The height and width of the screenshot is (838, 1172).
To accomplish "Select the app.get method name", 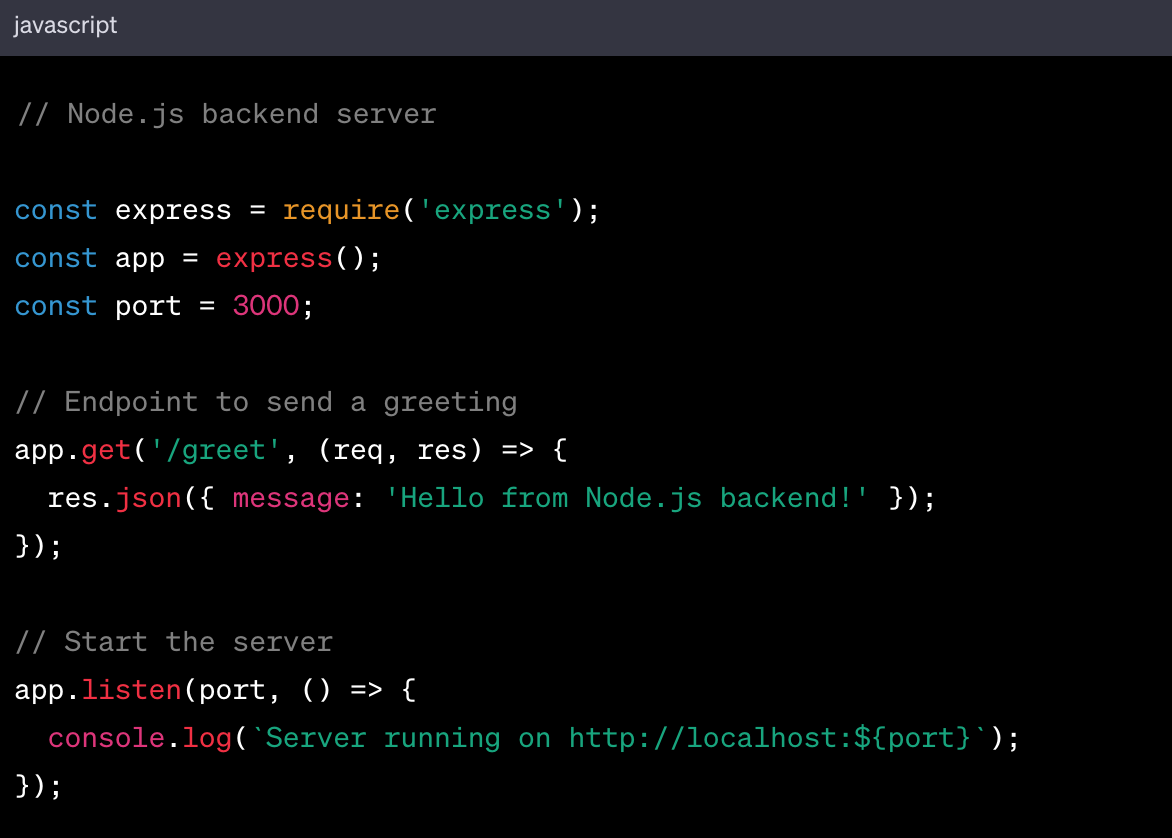I will click(x=106, y=450).
